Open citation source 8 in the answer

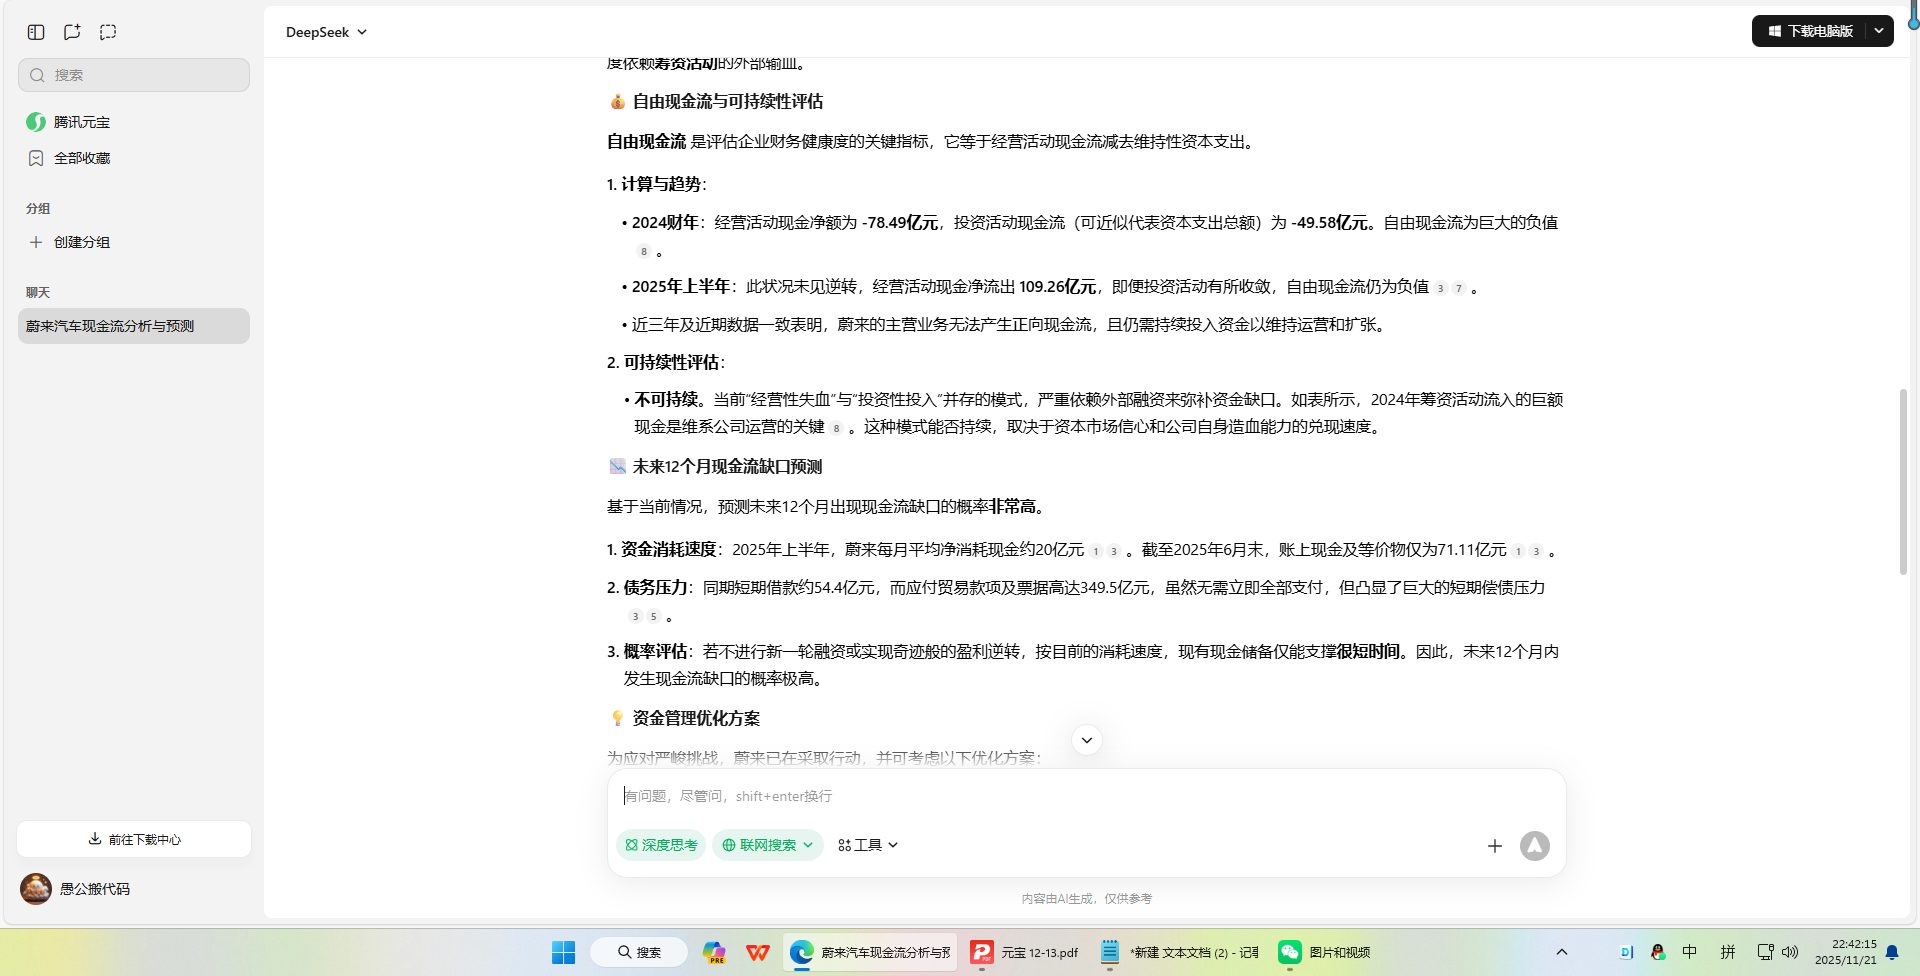tap(643, 251)
